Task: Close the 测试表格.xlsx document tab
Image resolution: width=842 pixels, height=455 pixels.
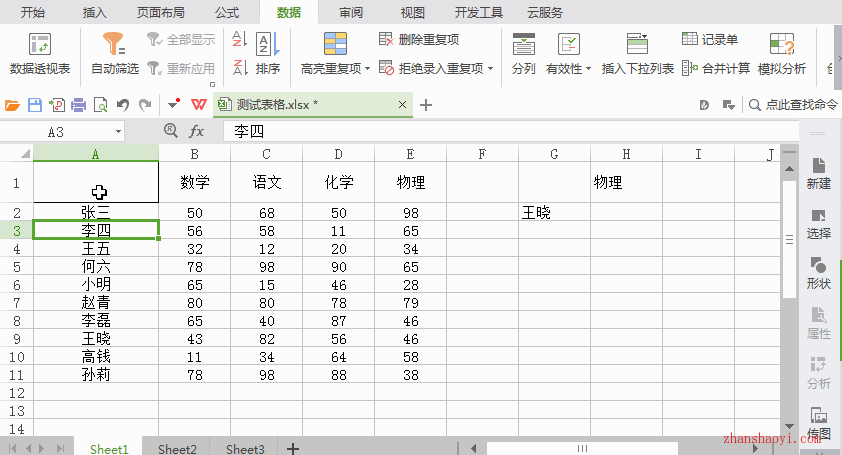Action: click(402, 105)
